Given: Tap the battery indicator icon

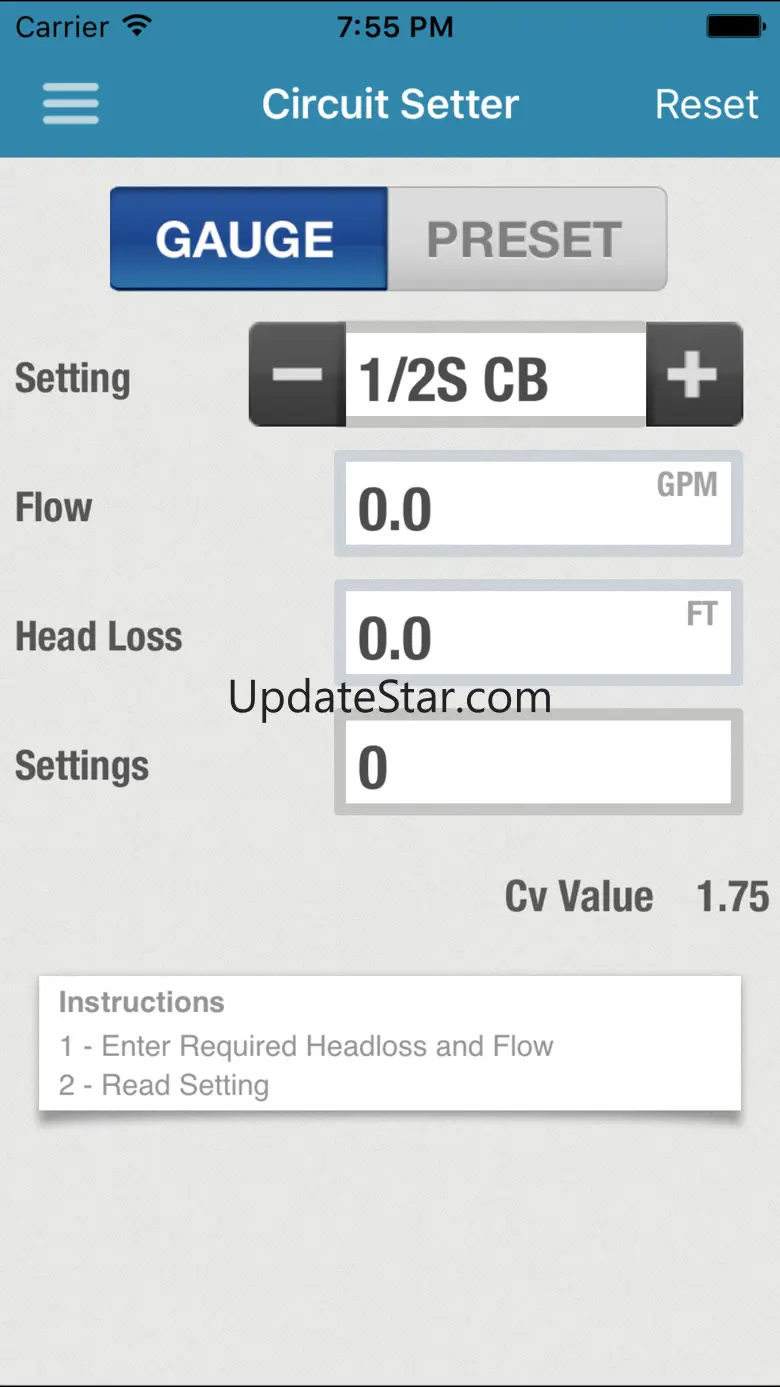Looking at the screenshot, I should [736, 26].
